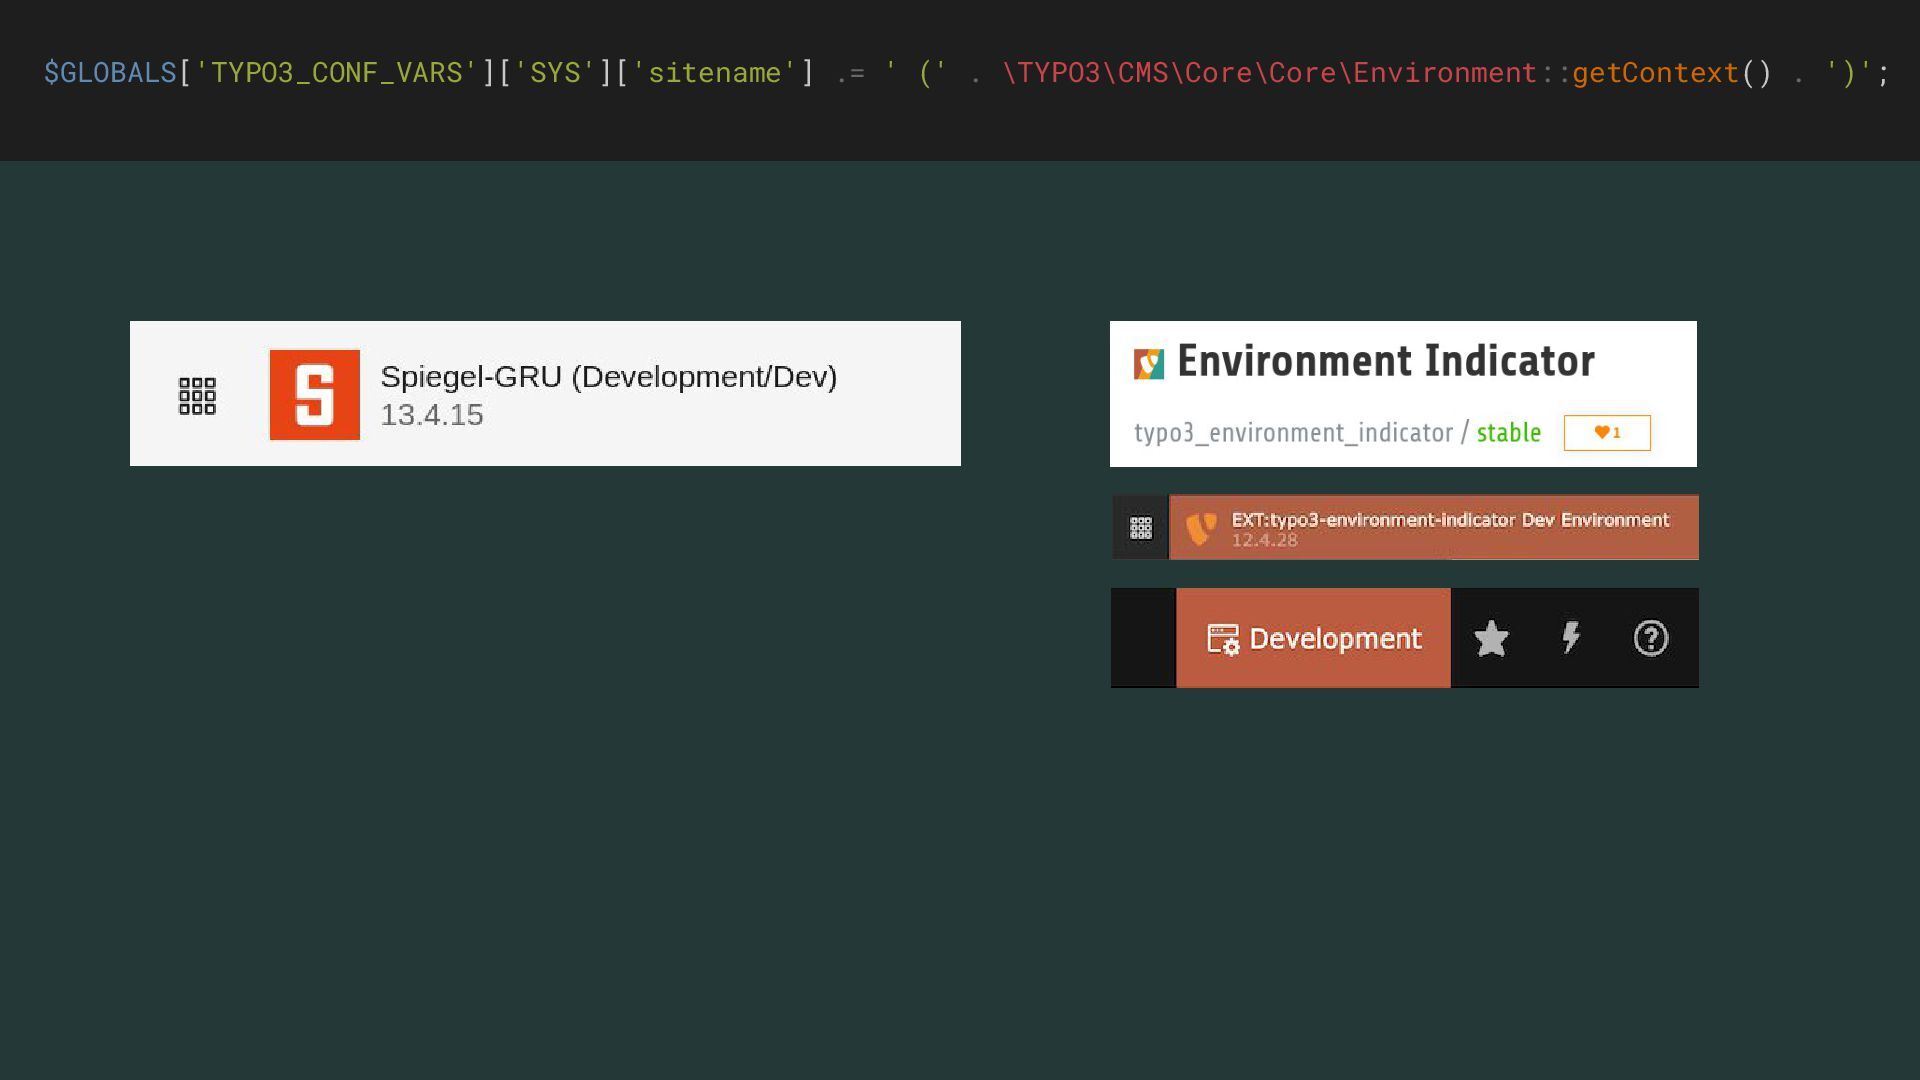The width and height of the screenshot is (1920, 1080).
Task: Click the heart like button
Action: 1606,433
